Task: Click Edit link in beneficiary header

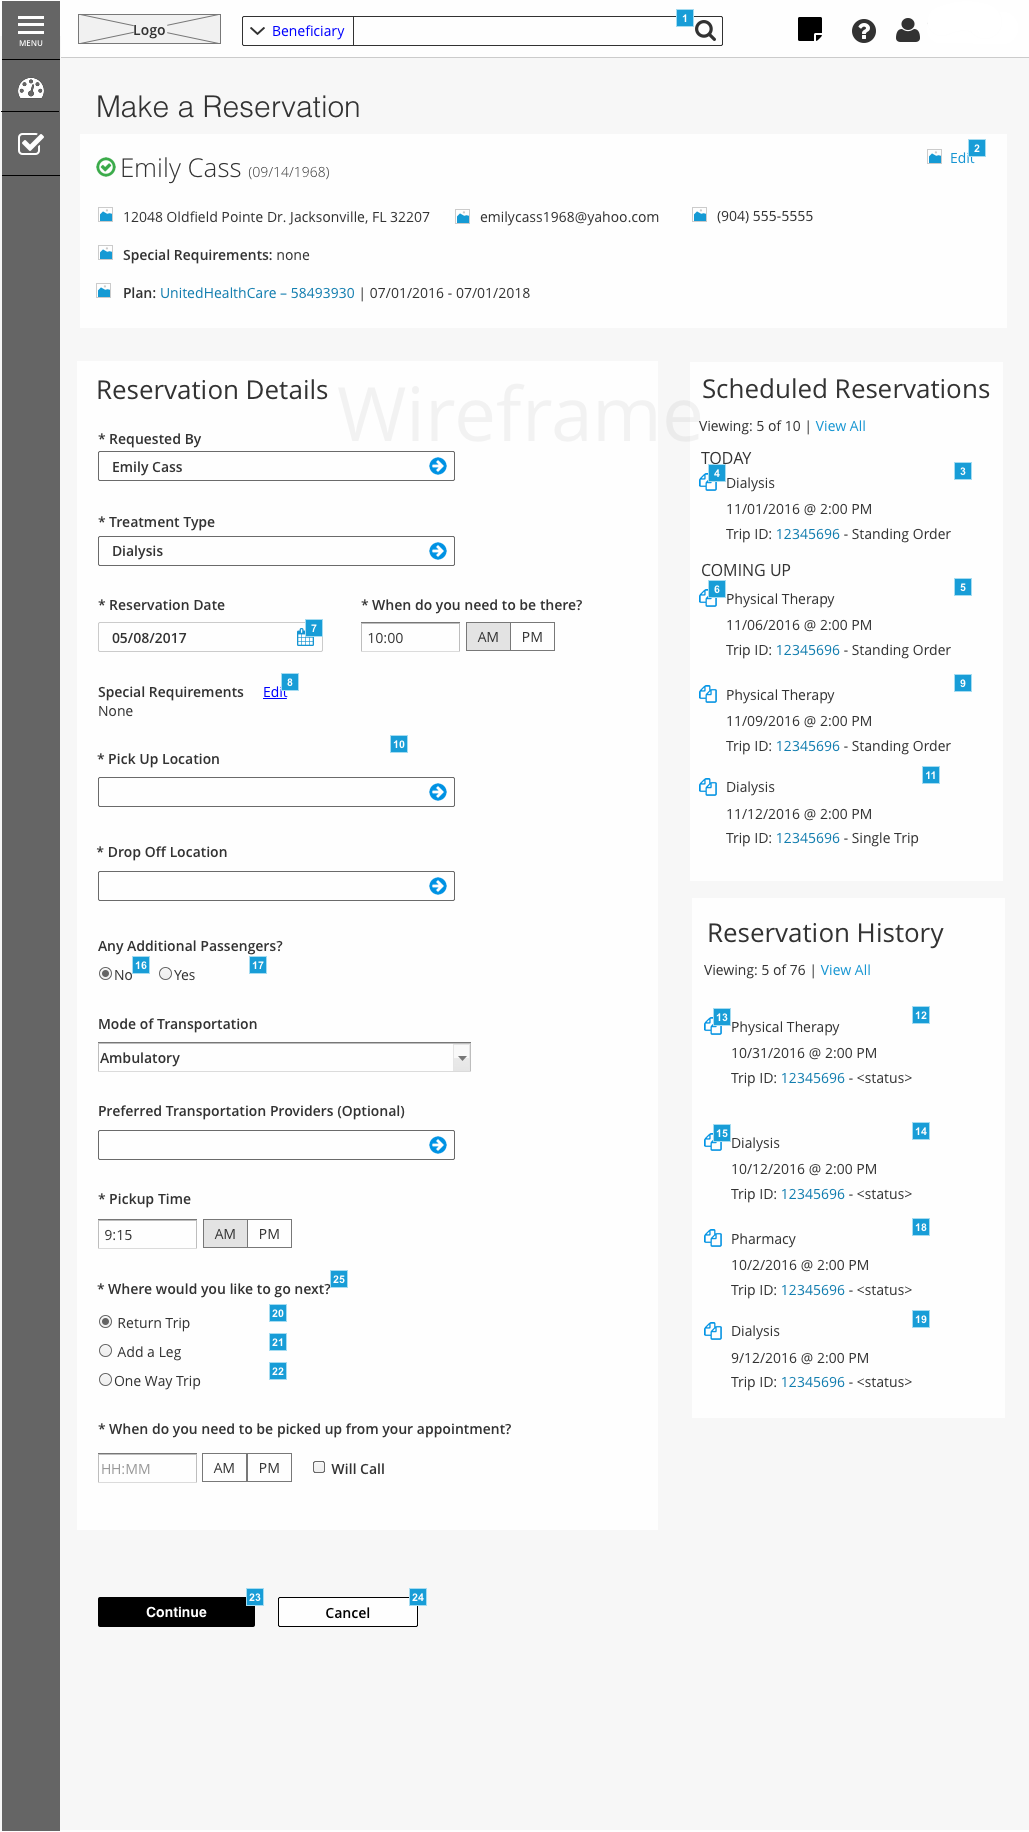Action: click(962, 158)
